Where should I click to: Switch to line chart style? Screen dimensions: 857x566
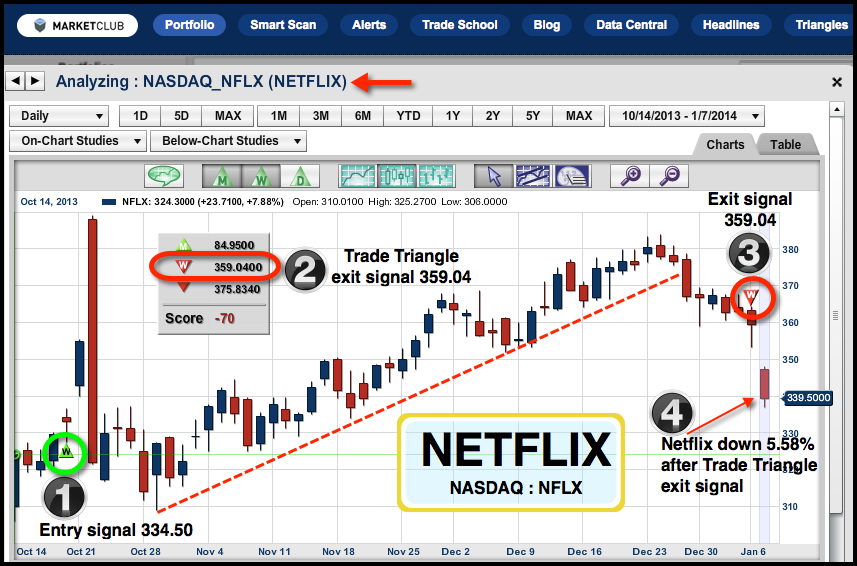pos(356,176)
